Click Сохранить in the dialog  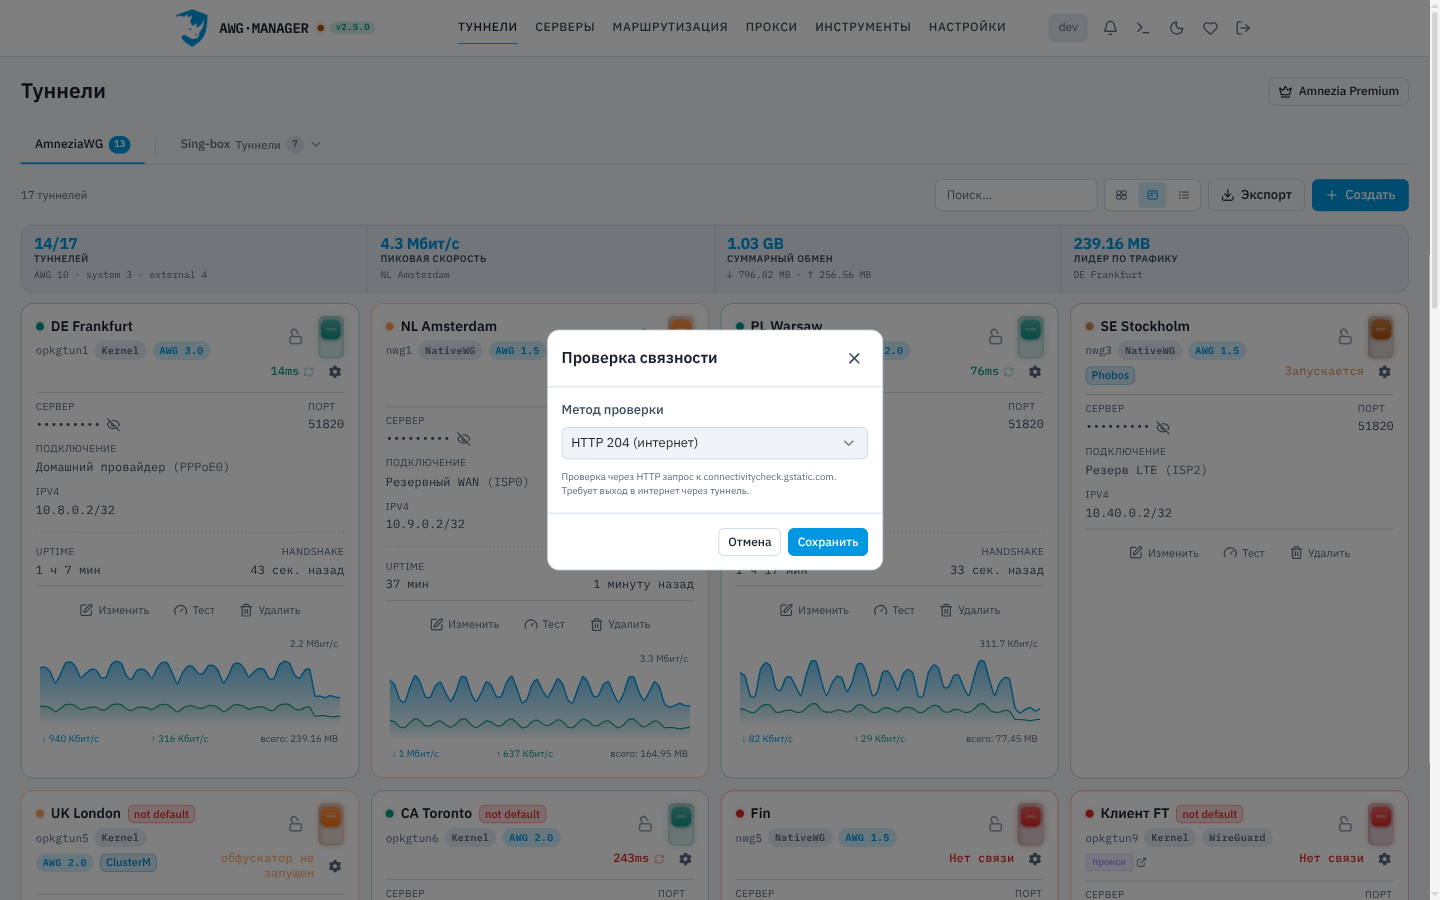[828, 542]
